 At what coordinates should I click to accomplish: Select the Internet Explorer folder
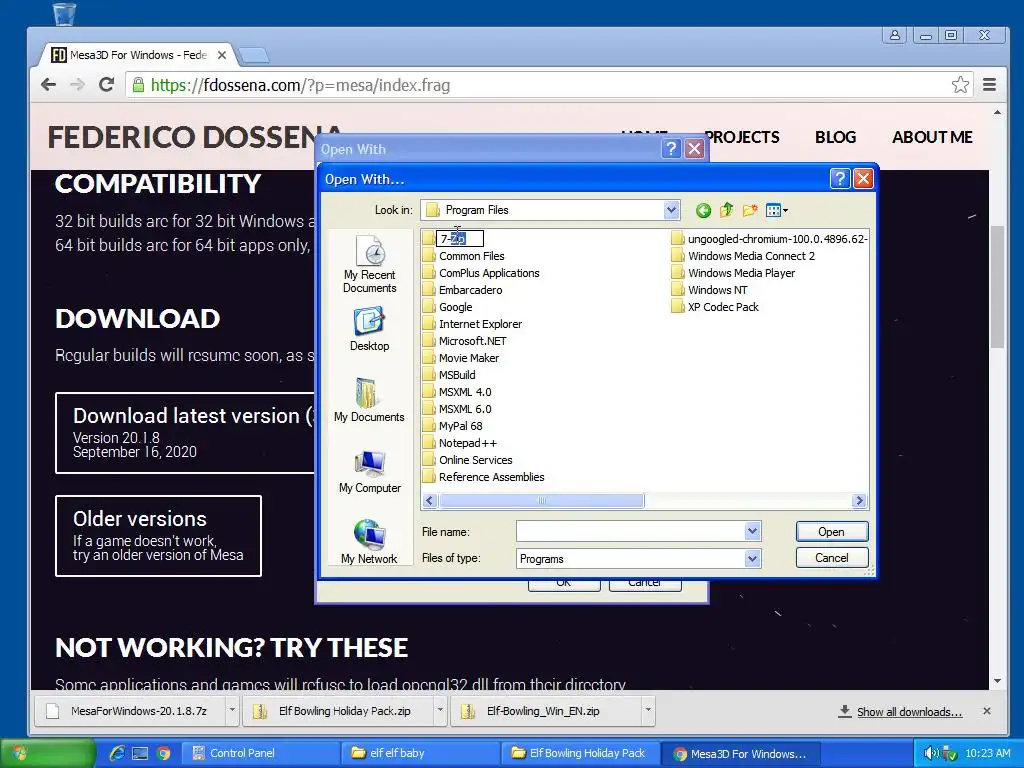click(473, 324)
